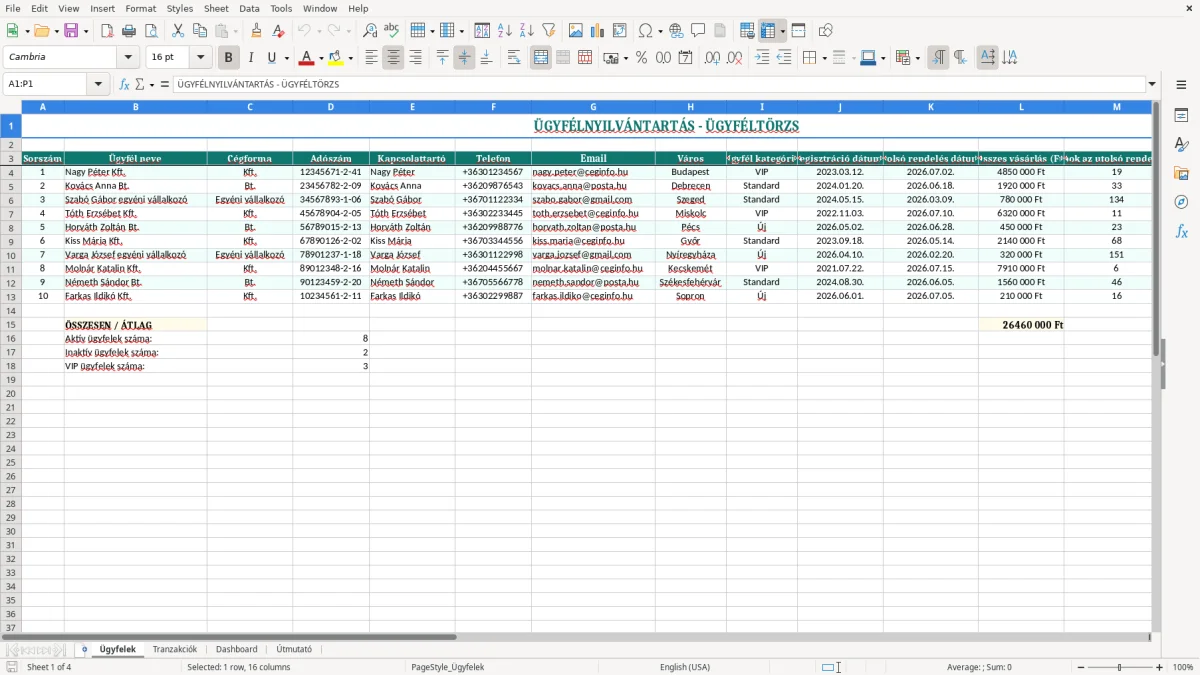Open the font size dropdown
This screenshot has height=675, width=1200.
201,58
